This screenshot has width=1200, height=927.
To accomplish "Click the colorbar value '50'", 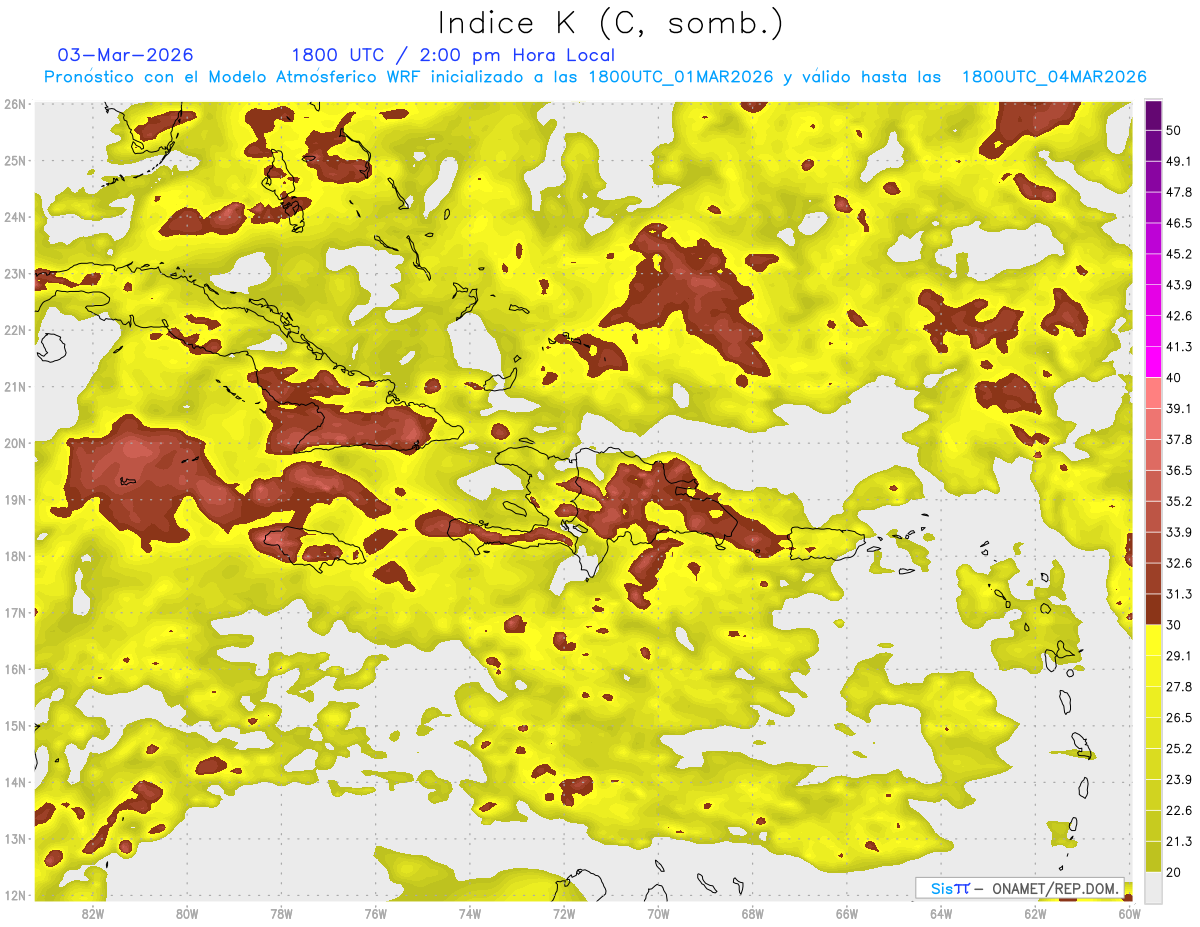I will click(x=1174, y=129).
